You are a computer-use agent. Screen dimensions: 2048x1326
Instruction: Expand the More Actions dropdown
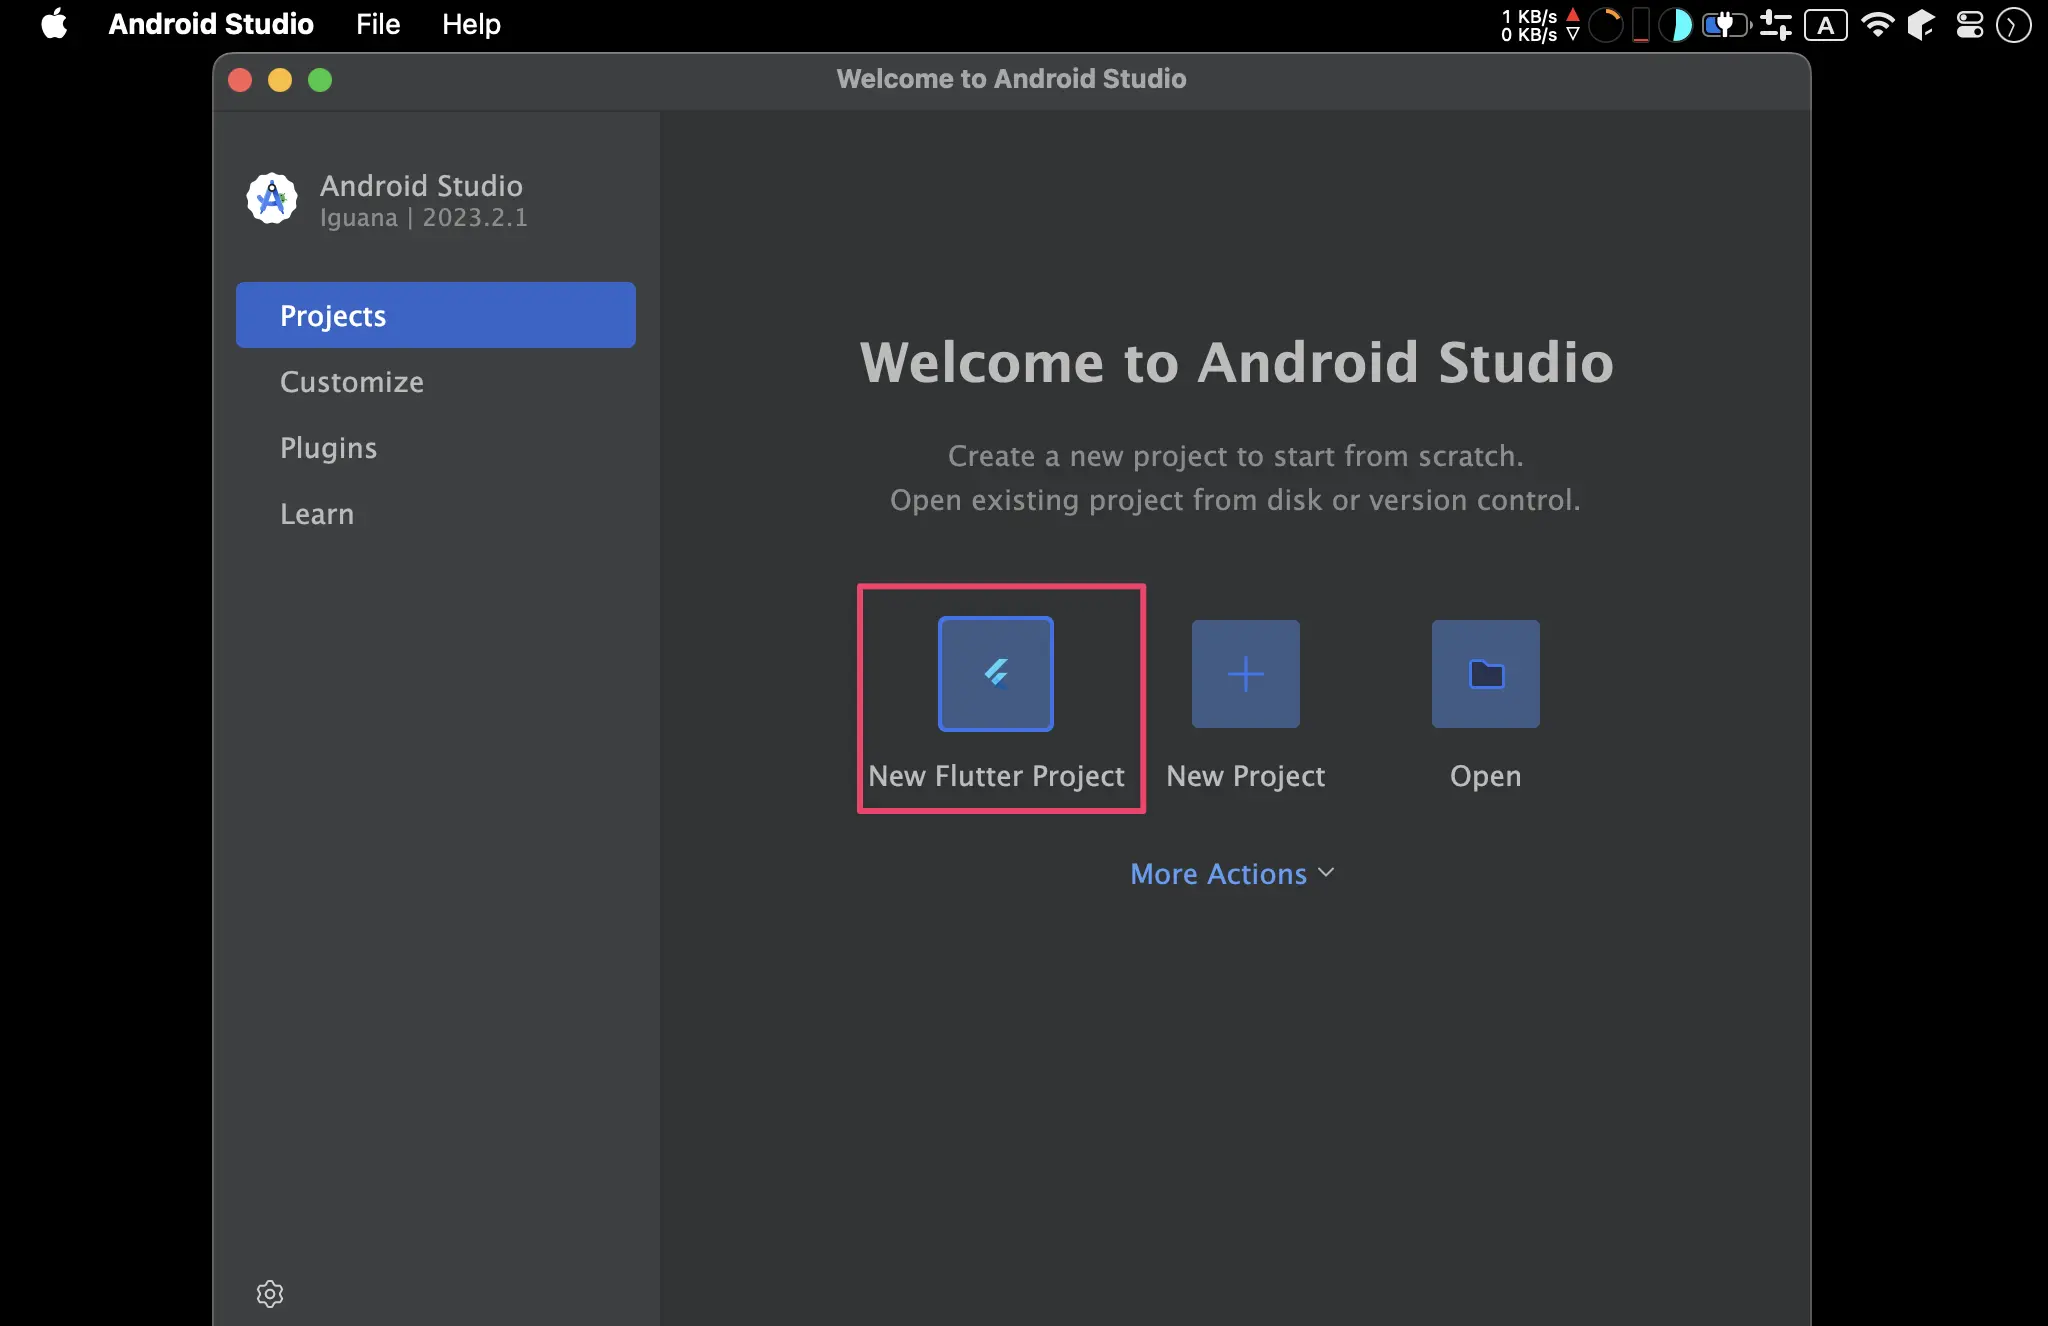point(1232,874)
